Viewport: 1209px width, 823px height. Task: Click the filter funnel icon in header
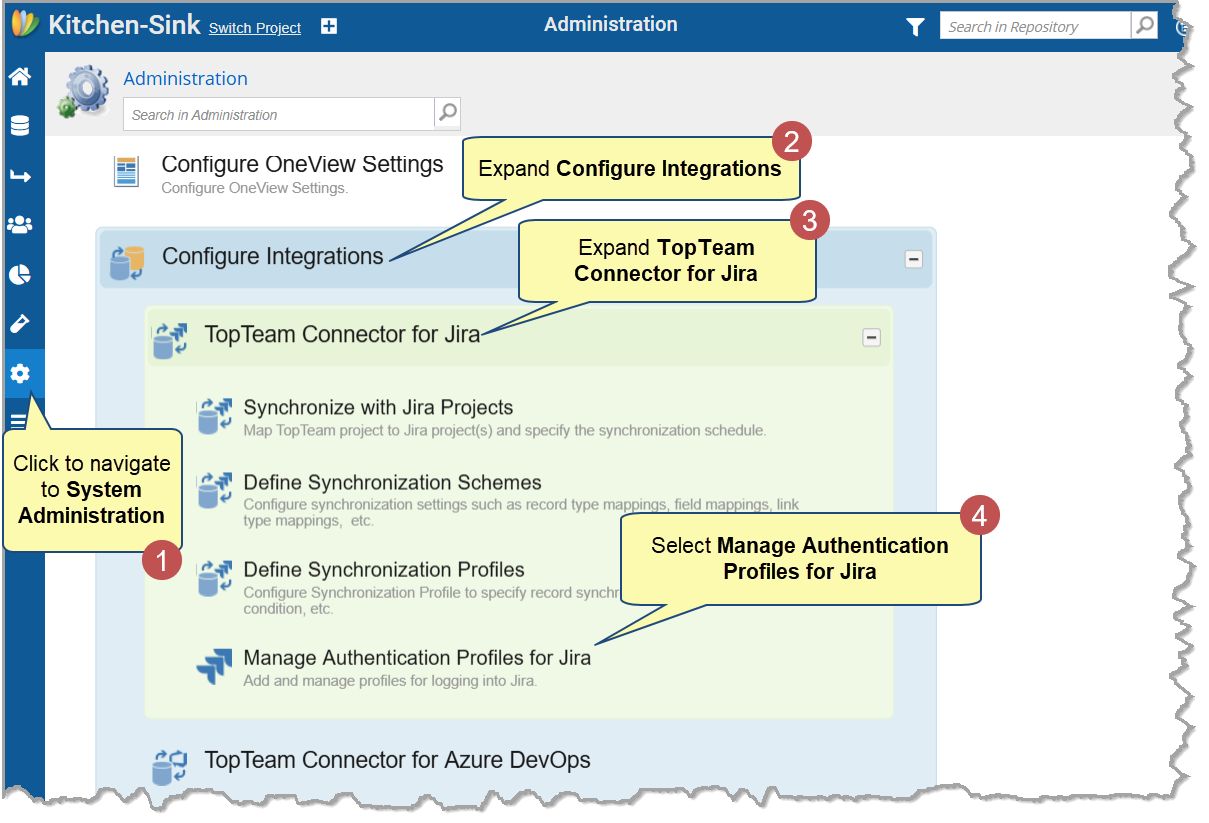coord(915,27)
